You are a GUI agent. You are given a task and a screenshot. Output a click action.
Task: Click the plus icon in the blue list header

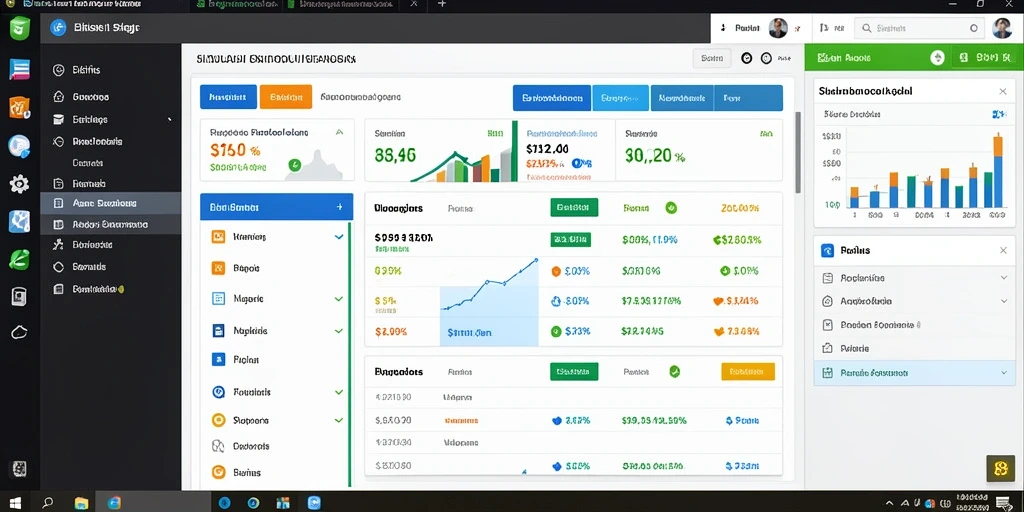[339, 207]
